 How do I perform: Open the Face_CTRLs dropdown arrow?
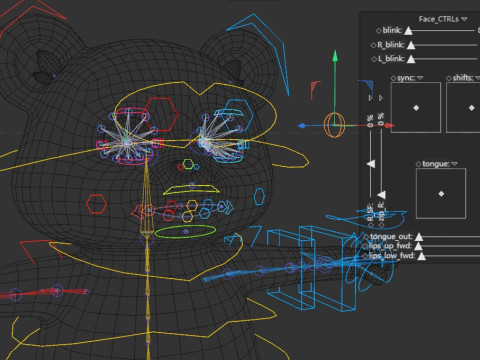pos(464,19)
